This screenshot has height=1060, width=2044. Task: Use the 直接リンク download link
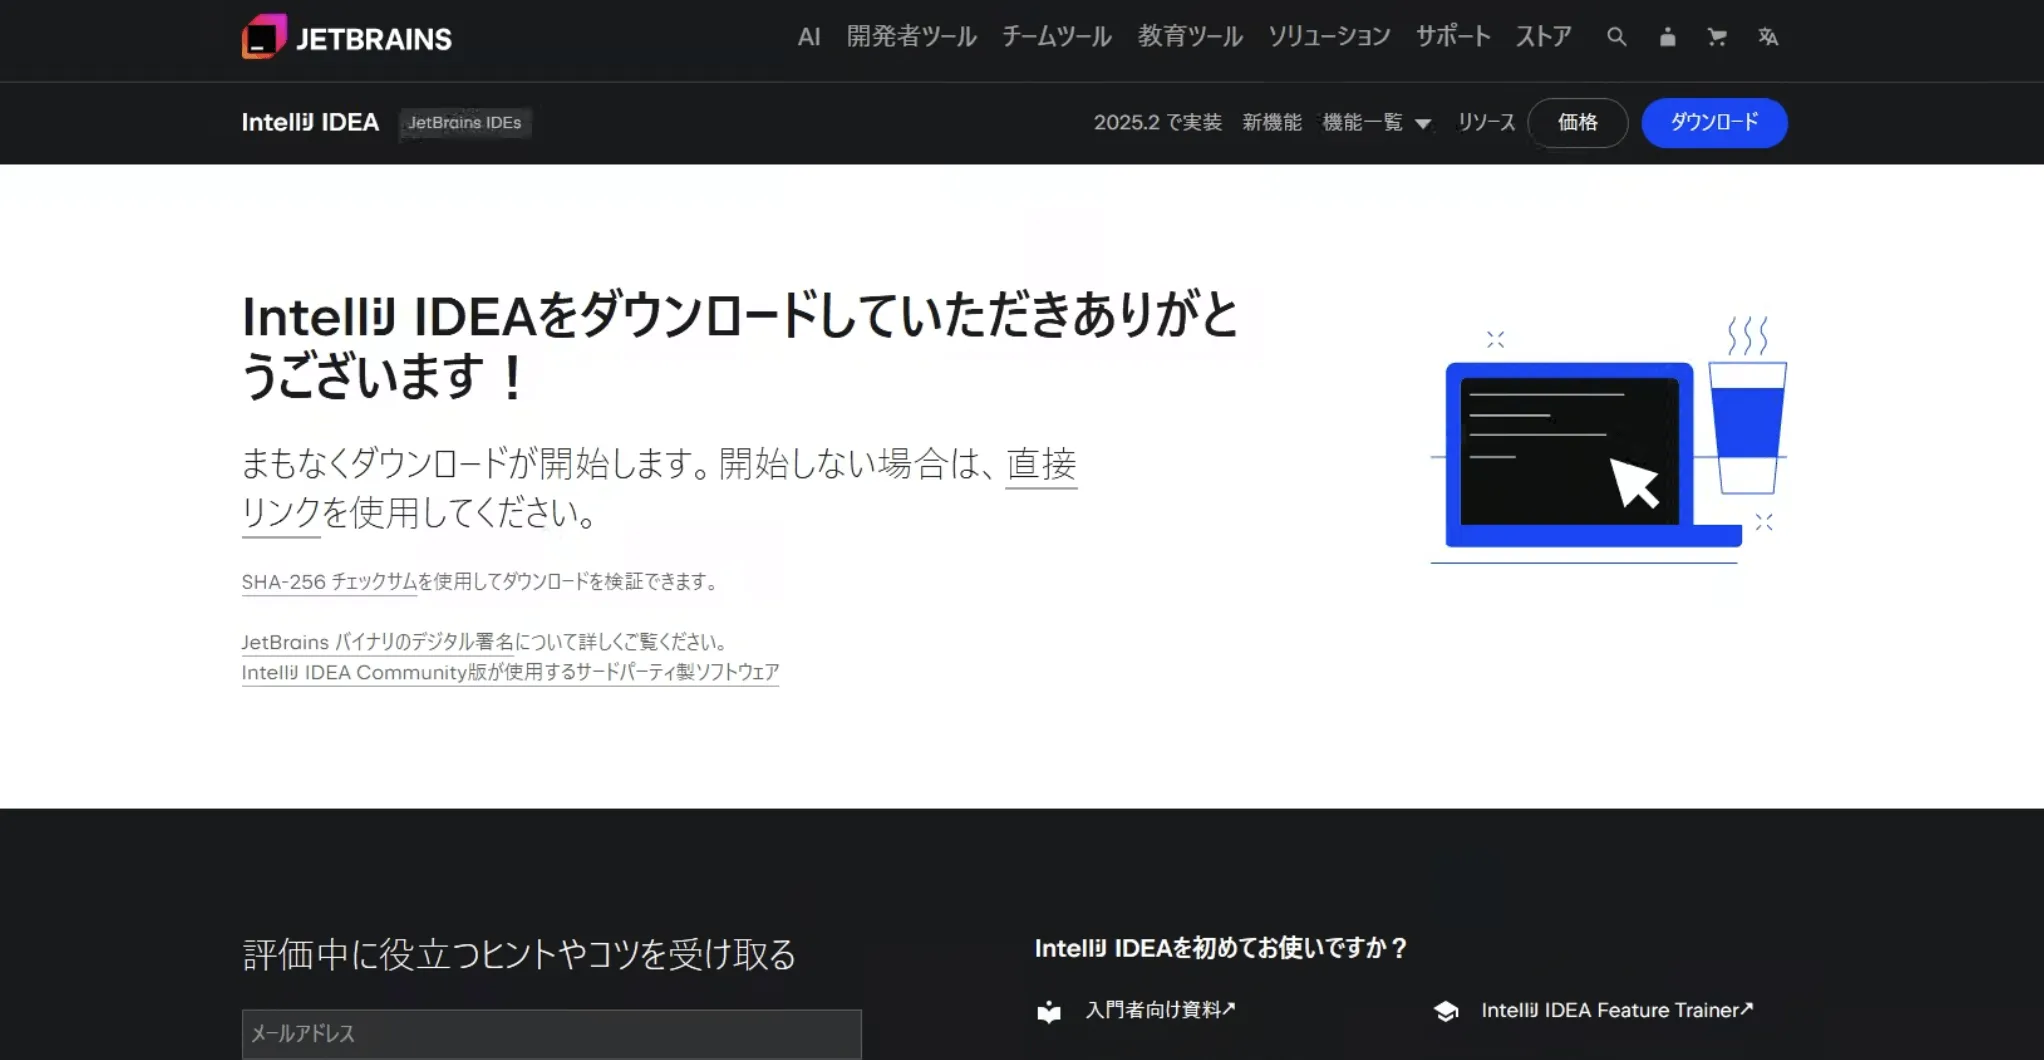[1041, 465]
